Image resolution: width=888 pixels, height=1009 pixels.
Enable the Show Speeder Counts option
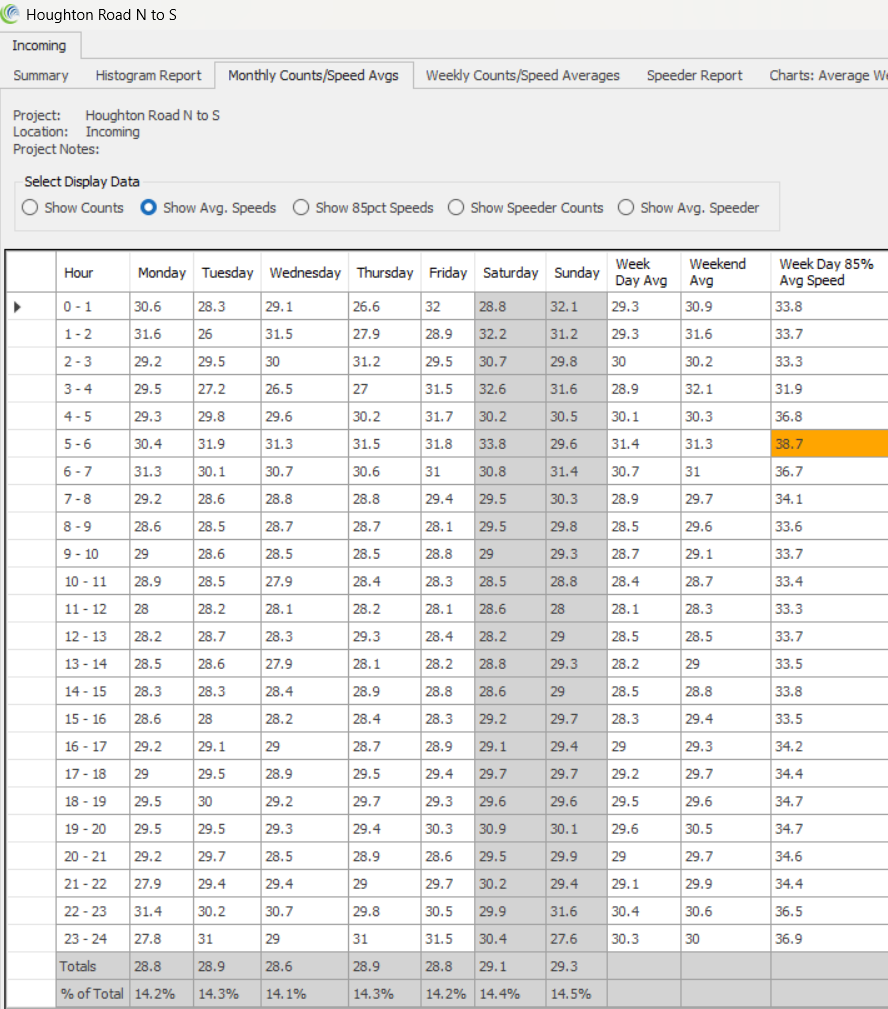tap(456, 208)
